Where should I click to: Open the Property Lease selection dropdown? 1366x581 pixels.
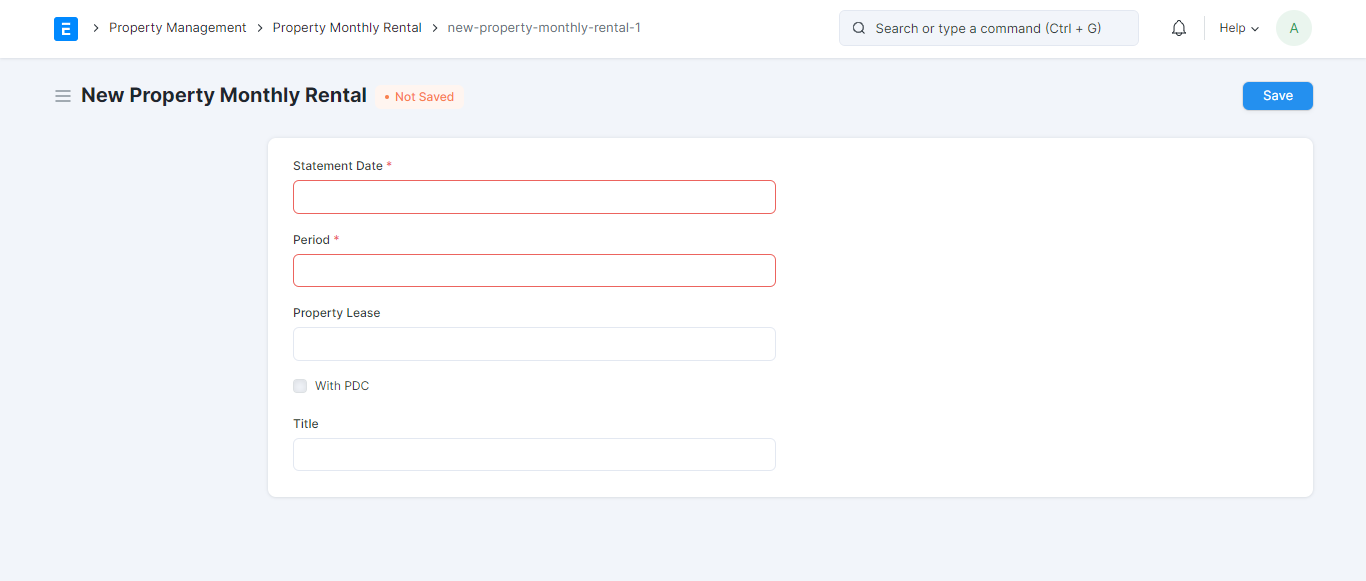click(x=534, y=343)
